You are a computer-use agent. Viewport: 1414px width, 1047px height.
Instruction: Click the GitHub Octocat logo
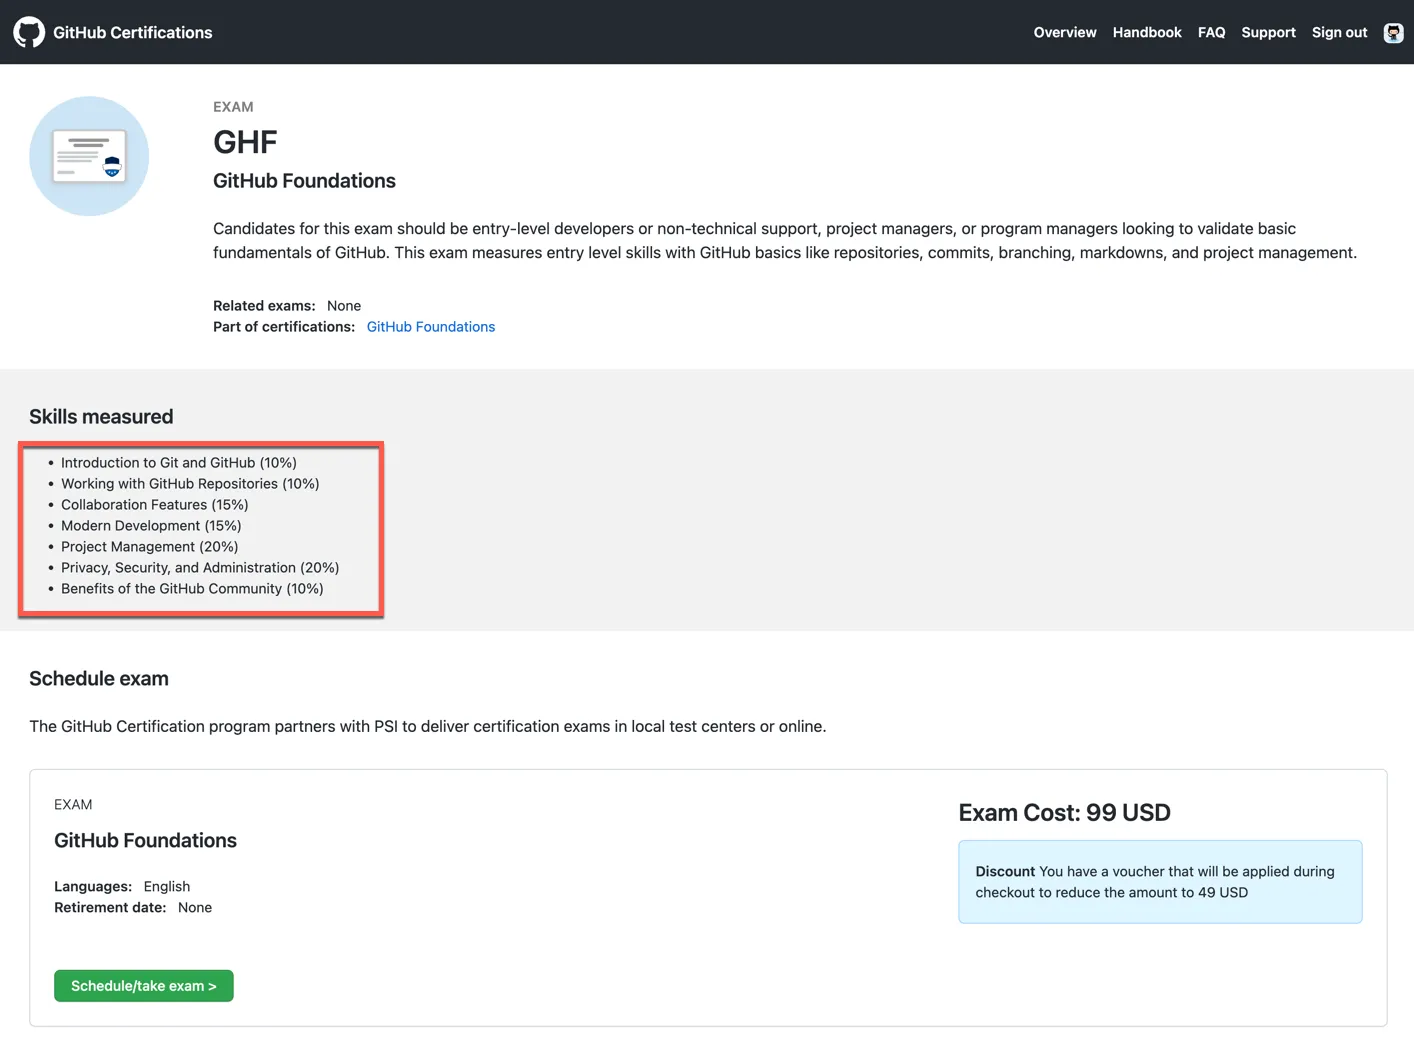[29, 32]
